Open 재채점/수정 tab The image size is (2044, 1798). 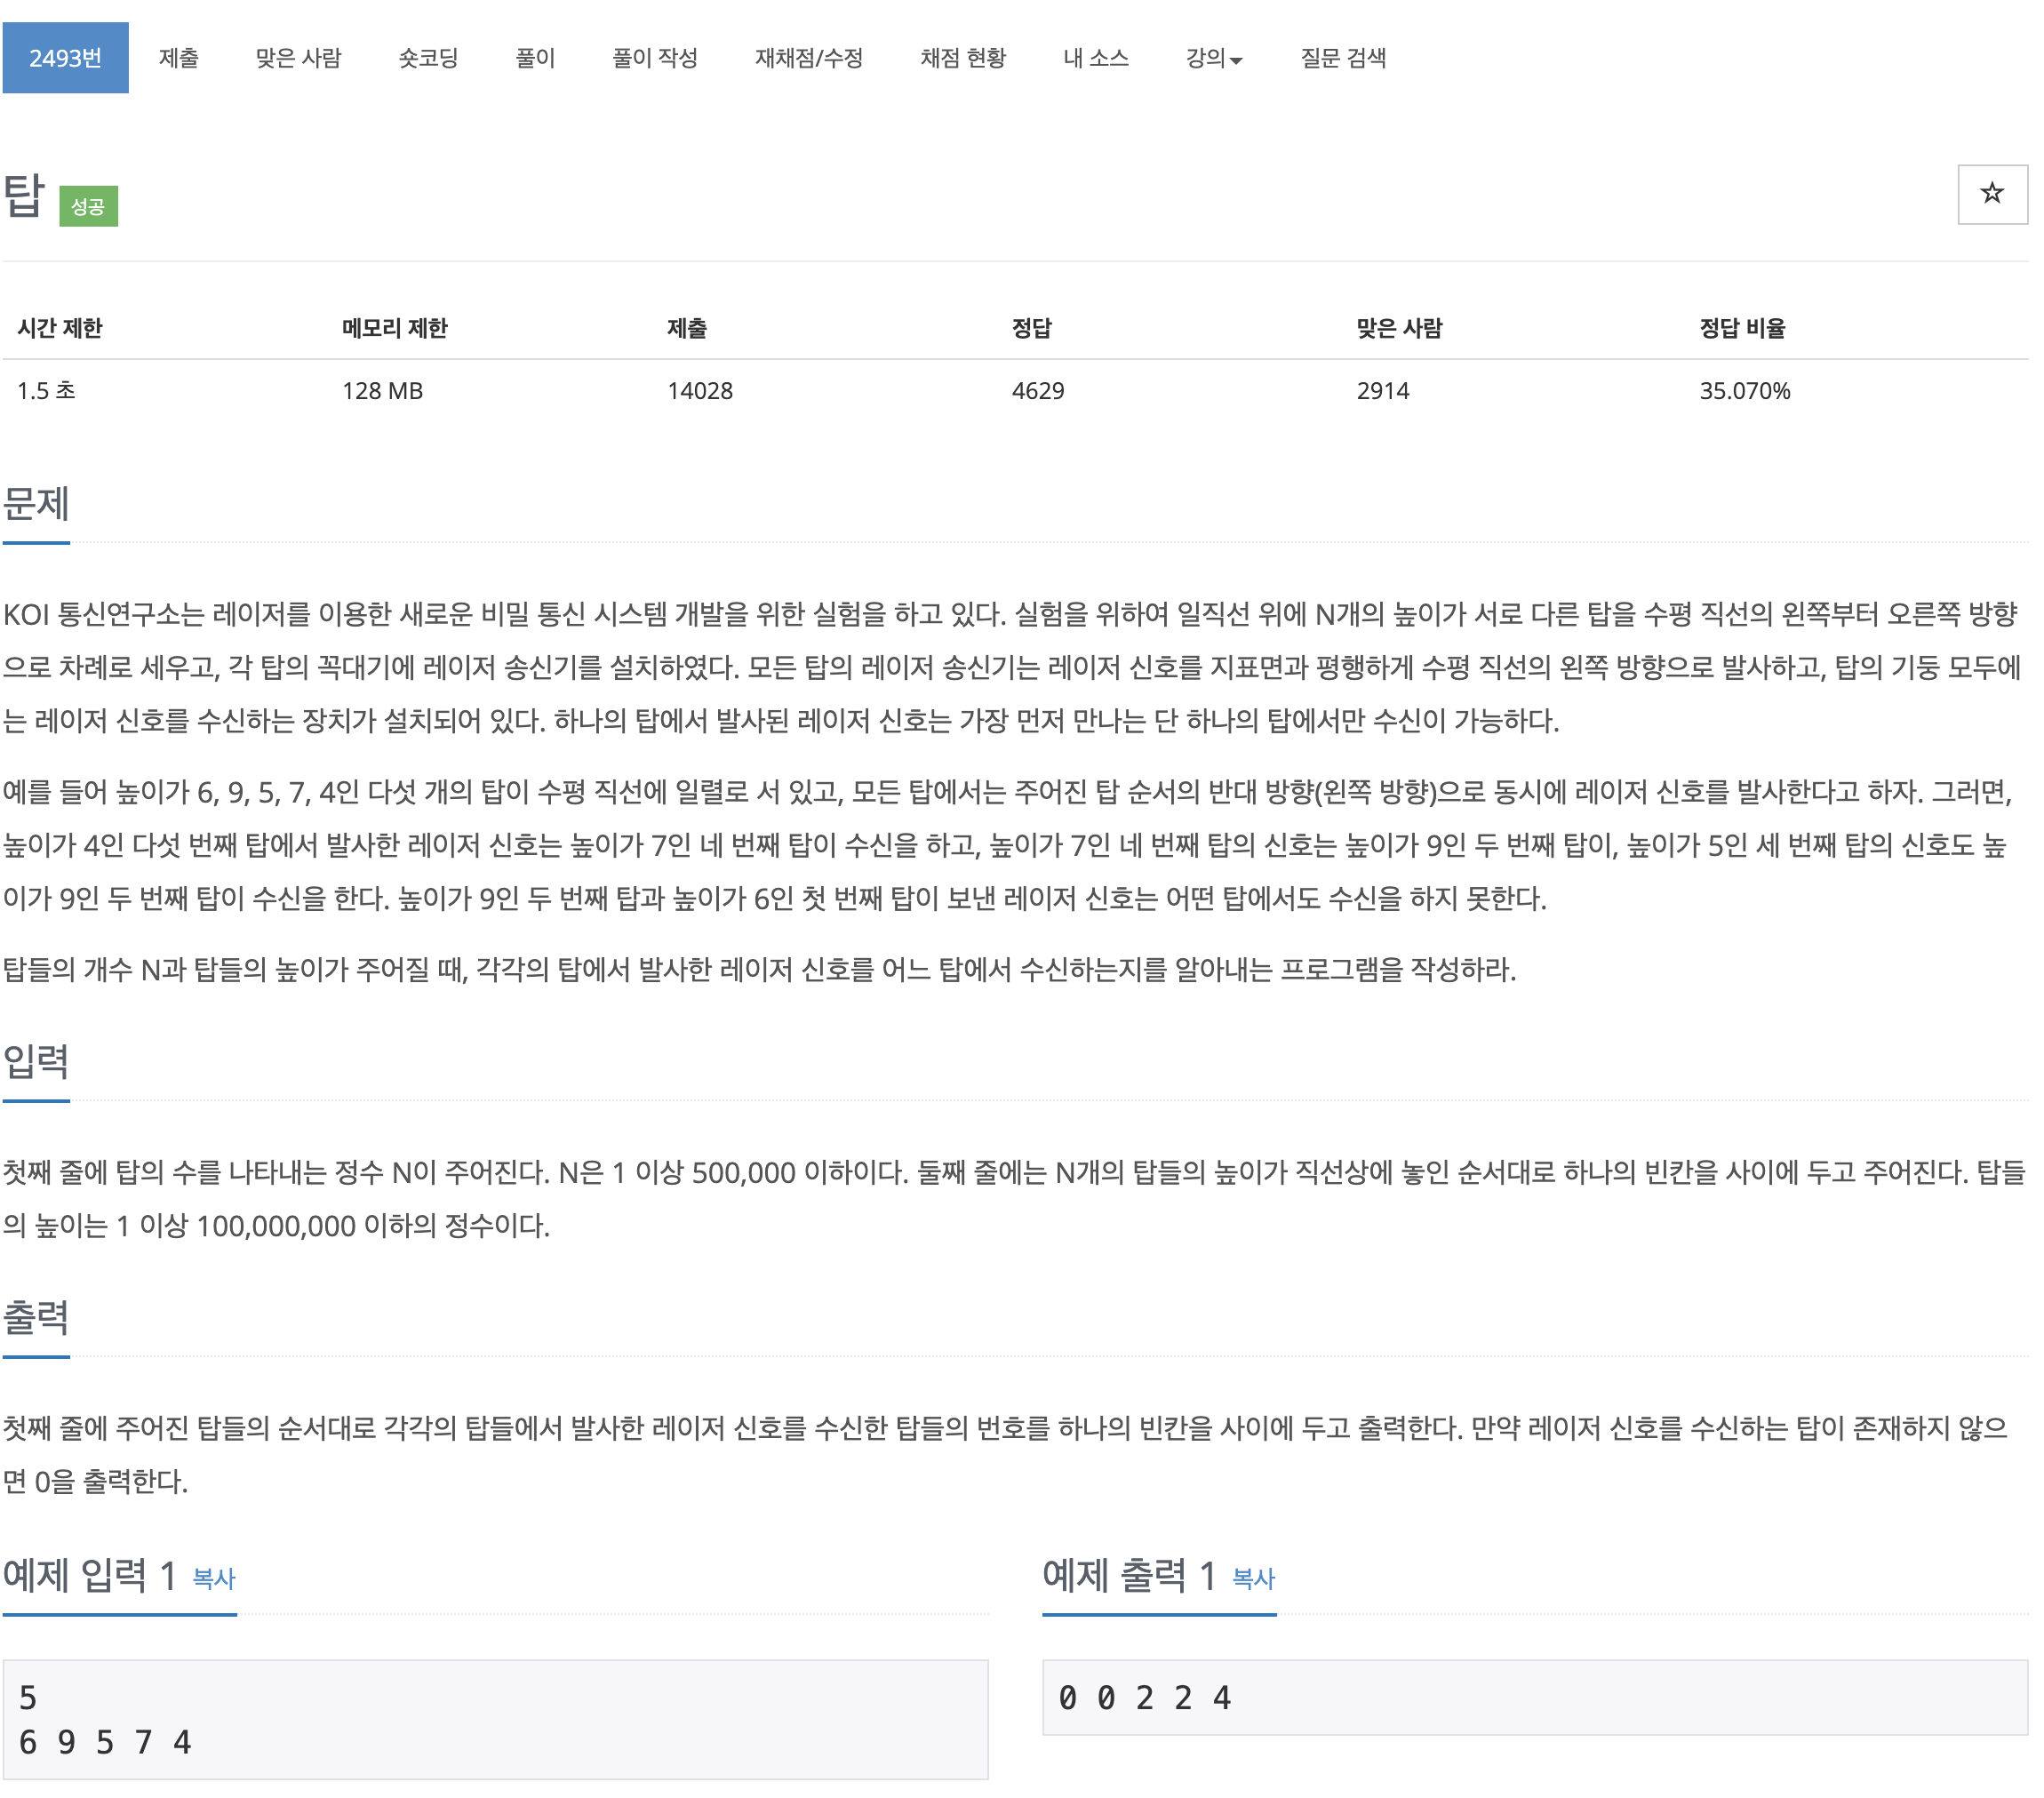[808, 58]
